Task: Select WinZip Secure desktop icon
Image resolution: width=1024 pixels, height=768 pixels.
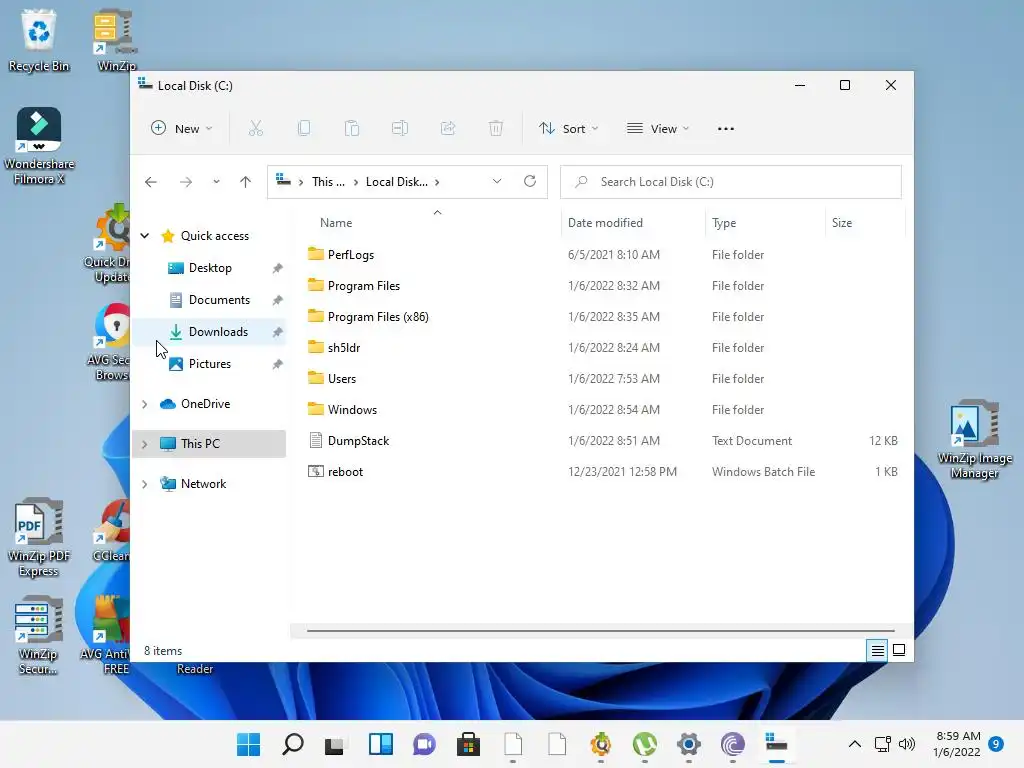Action: (x=38, y=636)
